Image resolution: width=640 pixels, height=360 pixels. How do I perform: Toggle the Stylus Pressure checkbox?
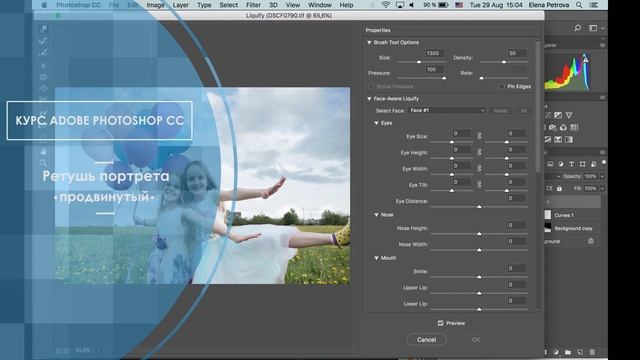pyautogui.click(x=371, y=87)
